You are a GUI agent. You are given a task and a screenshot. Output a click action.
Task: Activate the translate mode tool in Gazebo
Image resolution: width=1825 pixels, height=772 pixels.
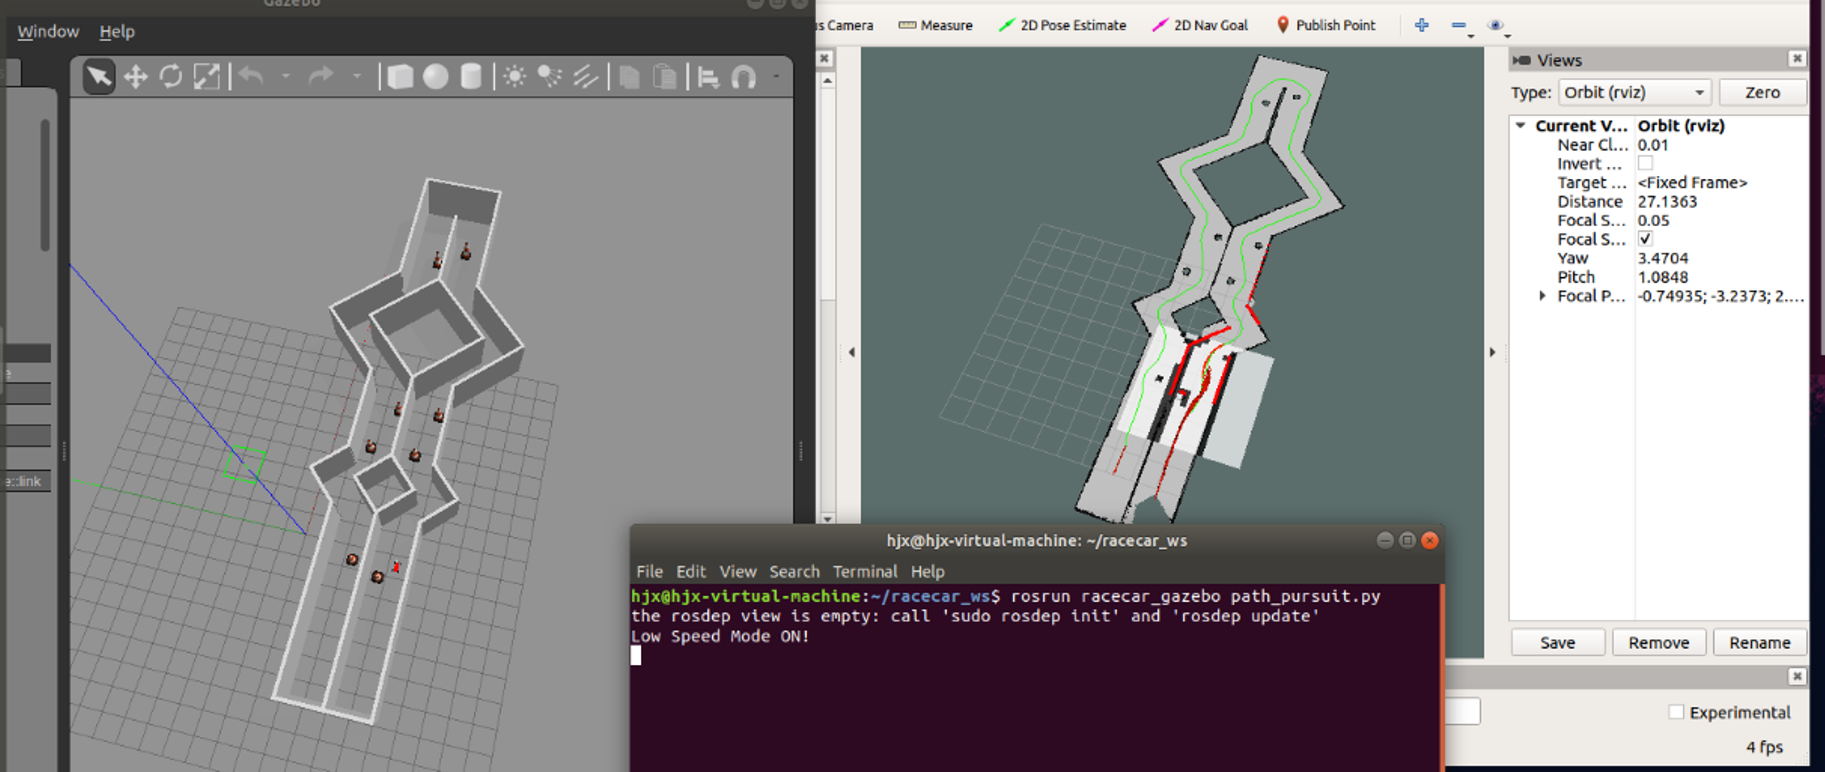tap(135, 77)
